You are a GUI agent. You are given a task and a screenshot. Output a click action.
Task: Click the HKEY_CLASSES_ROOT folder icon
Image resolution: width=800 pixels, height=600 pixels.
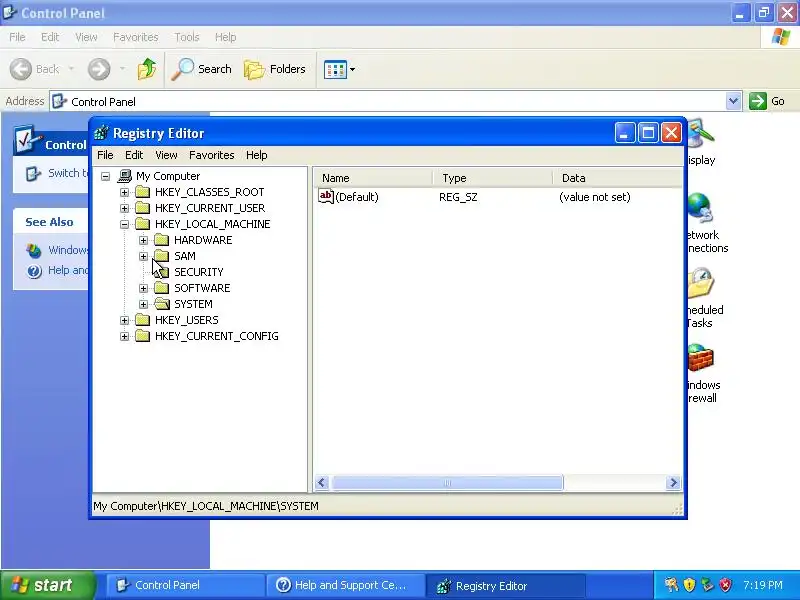[142, 192]
